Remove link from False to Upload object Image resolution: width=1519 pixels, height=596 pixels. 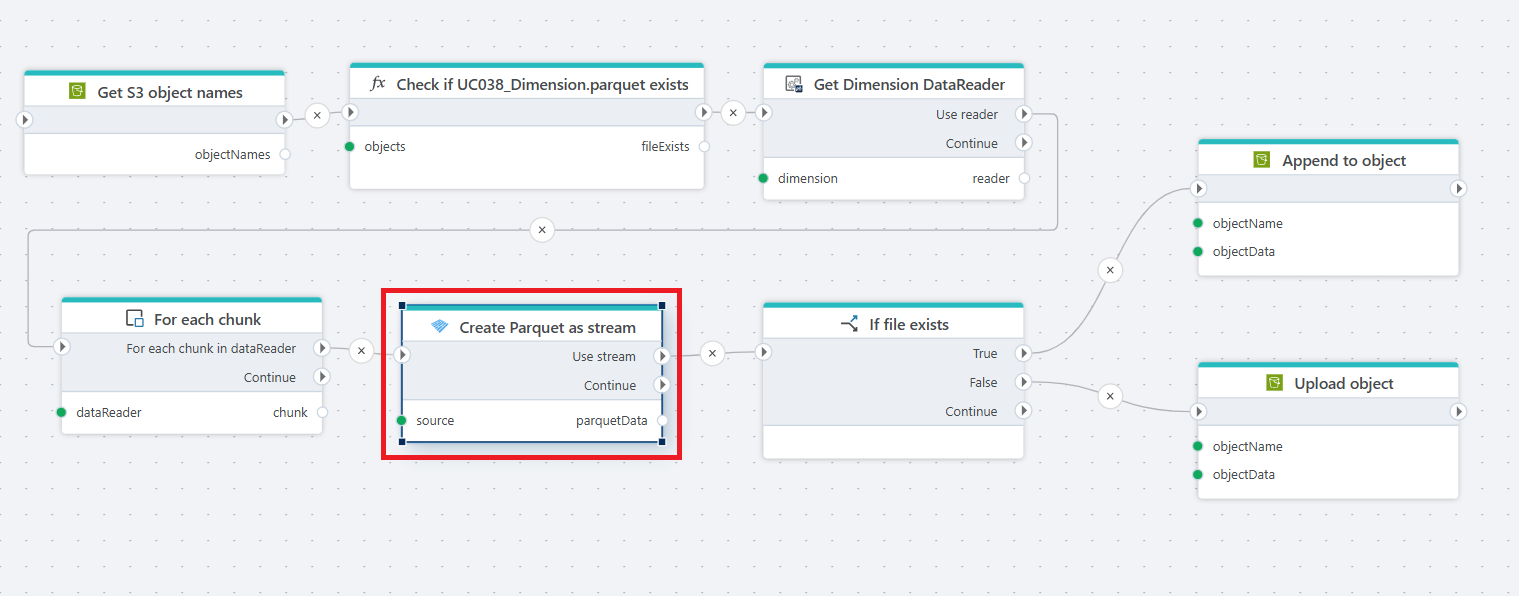click(1109, 397)
